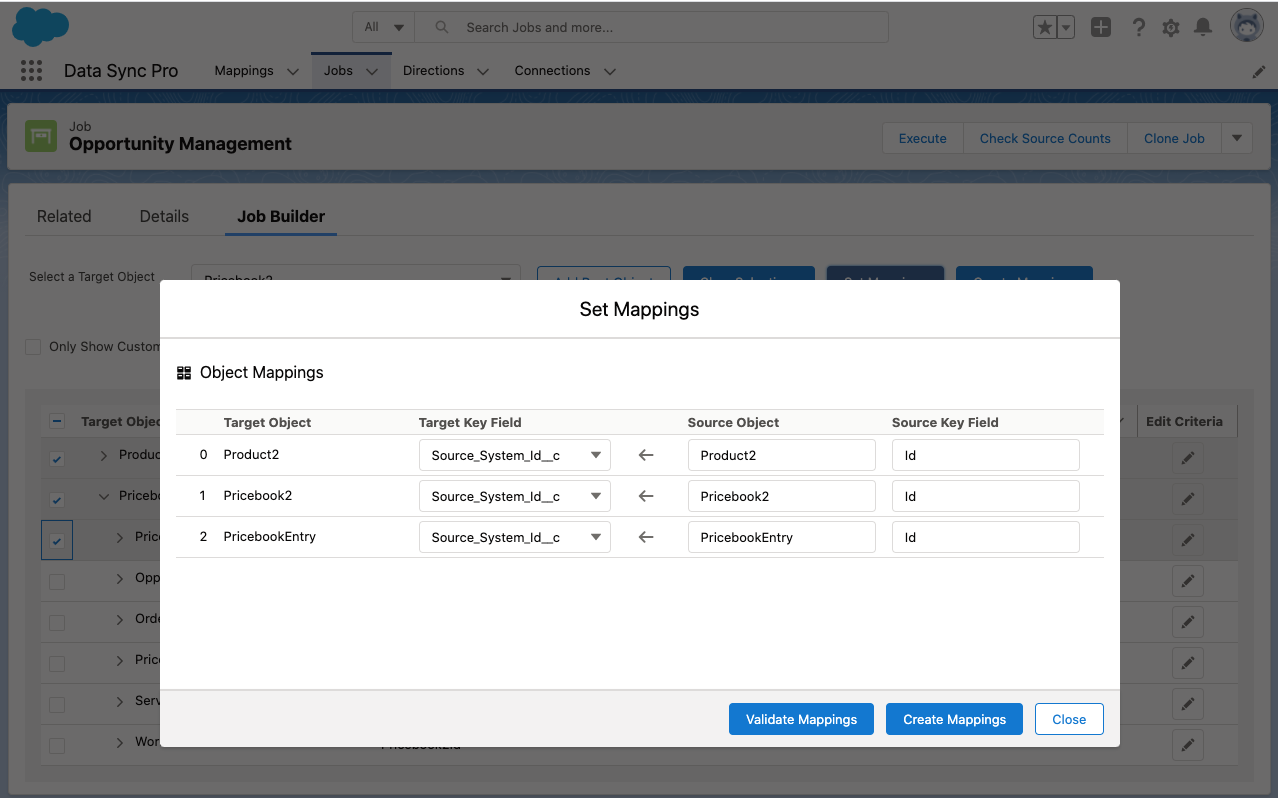This screenshot has width=1278, height=798.
Task: Click the Favorites star icon
Action: point(1045,28)
